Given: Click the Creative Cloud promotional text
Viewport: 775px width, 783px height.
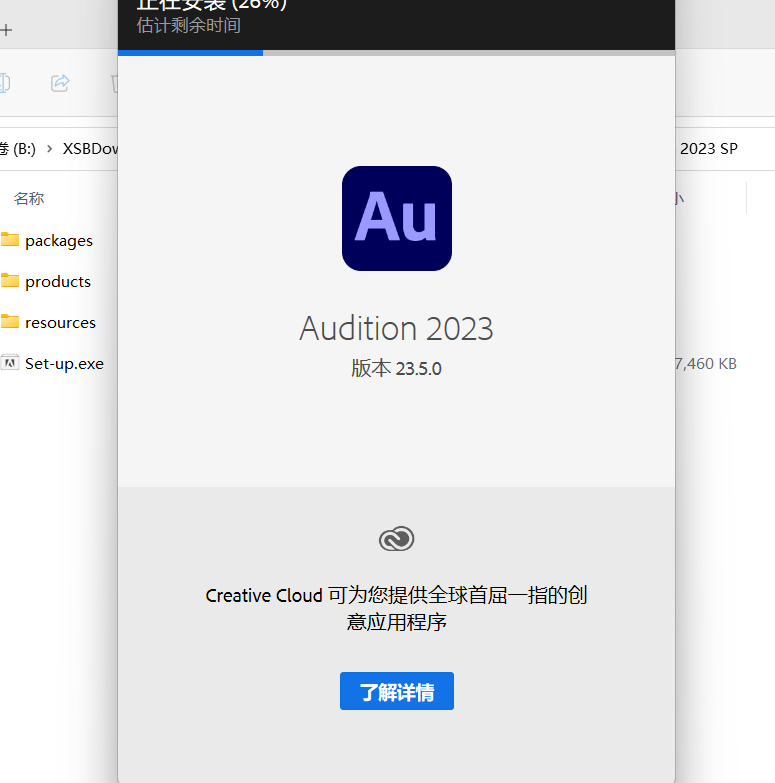Looking at the screenshot, I should point(396,609).
